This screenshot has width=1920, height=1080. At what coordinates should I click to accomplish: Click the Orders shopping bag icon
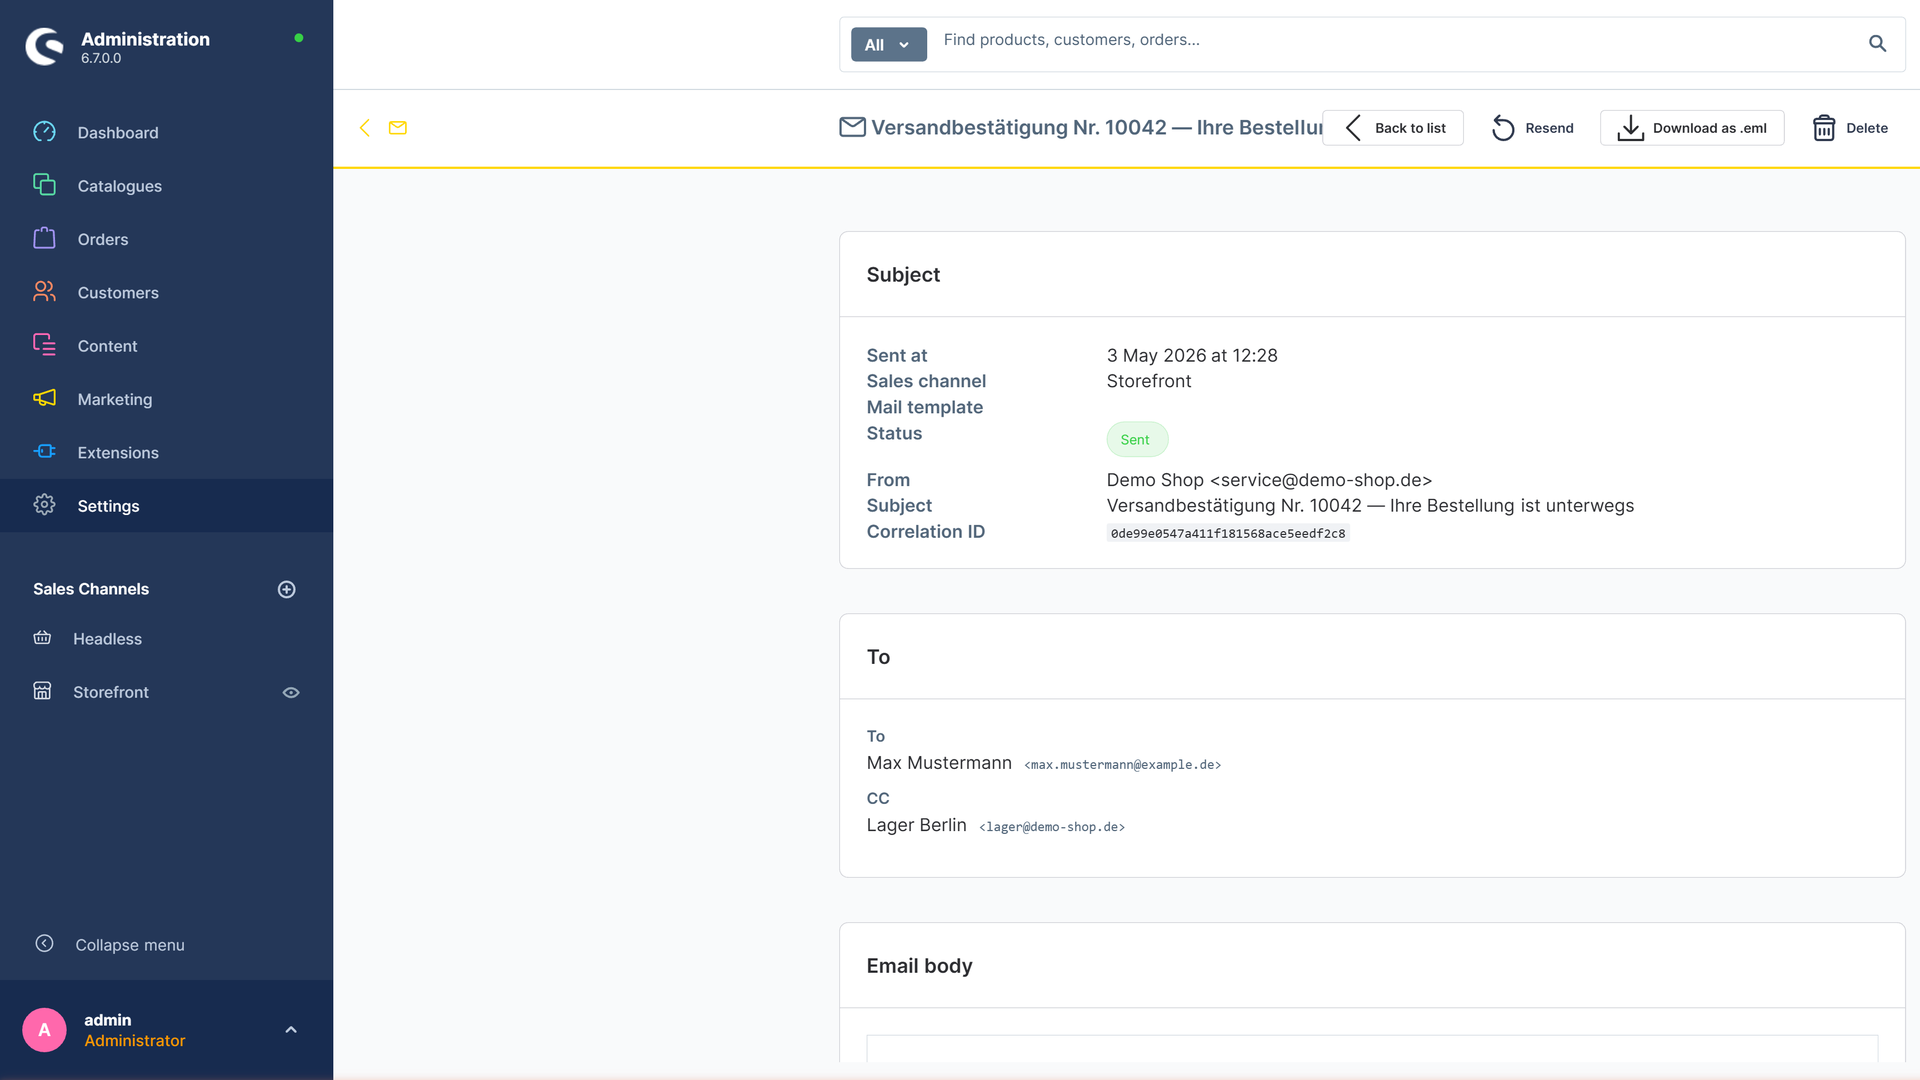click(x=44, y=238)
